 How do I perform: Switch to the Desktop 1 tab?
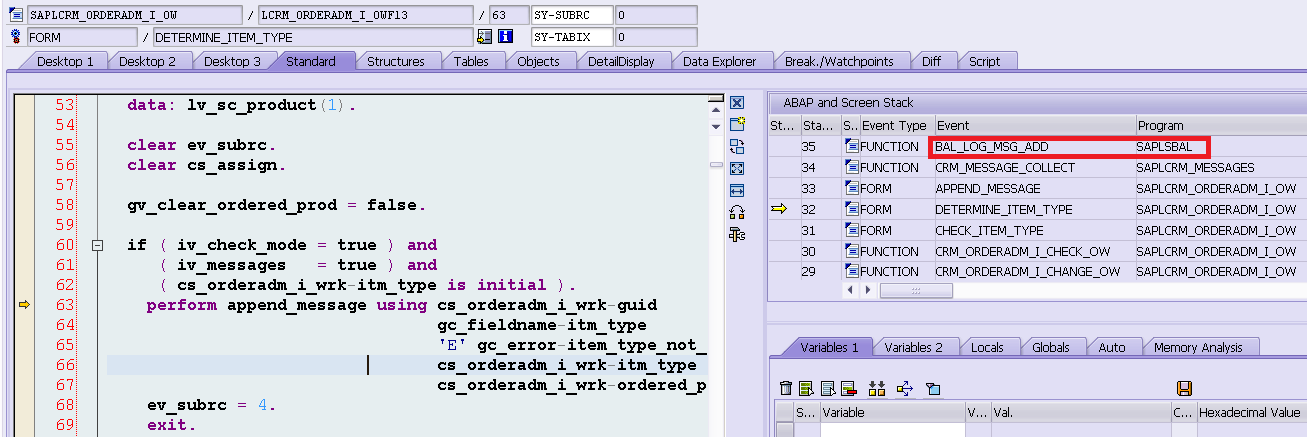coord(65,61)
